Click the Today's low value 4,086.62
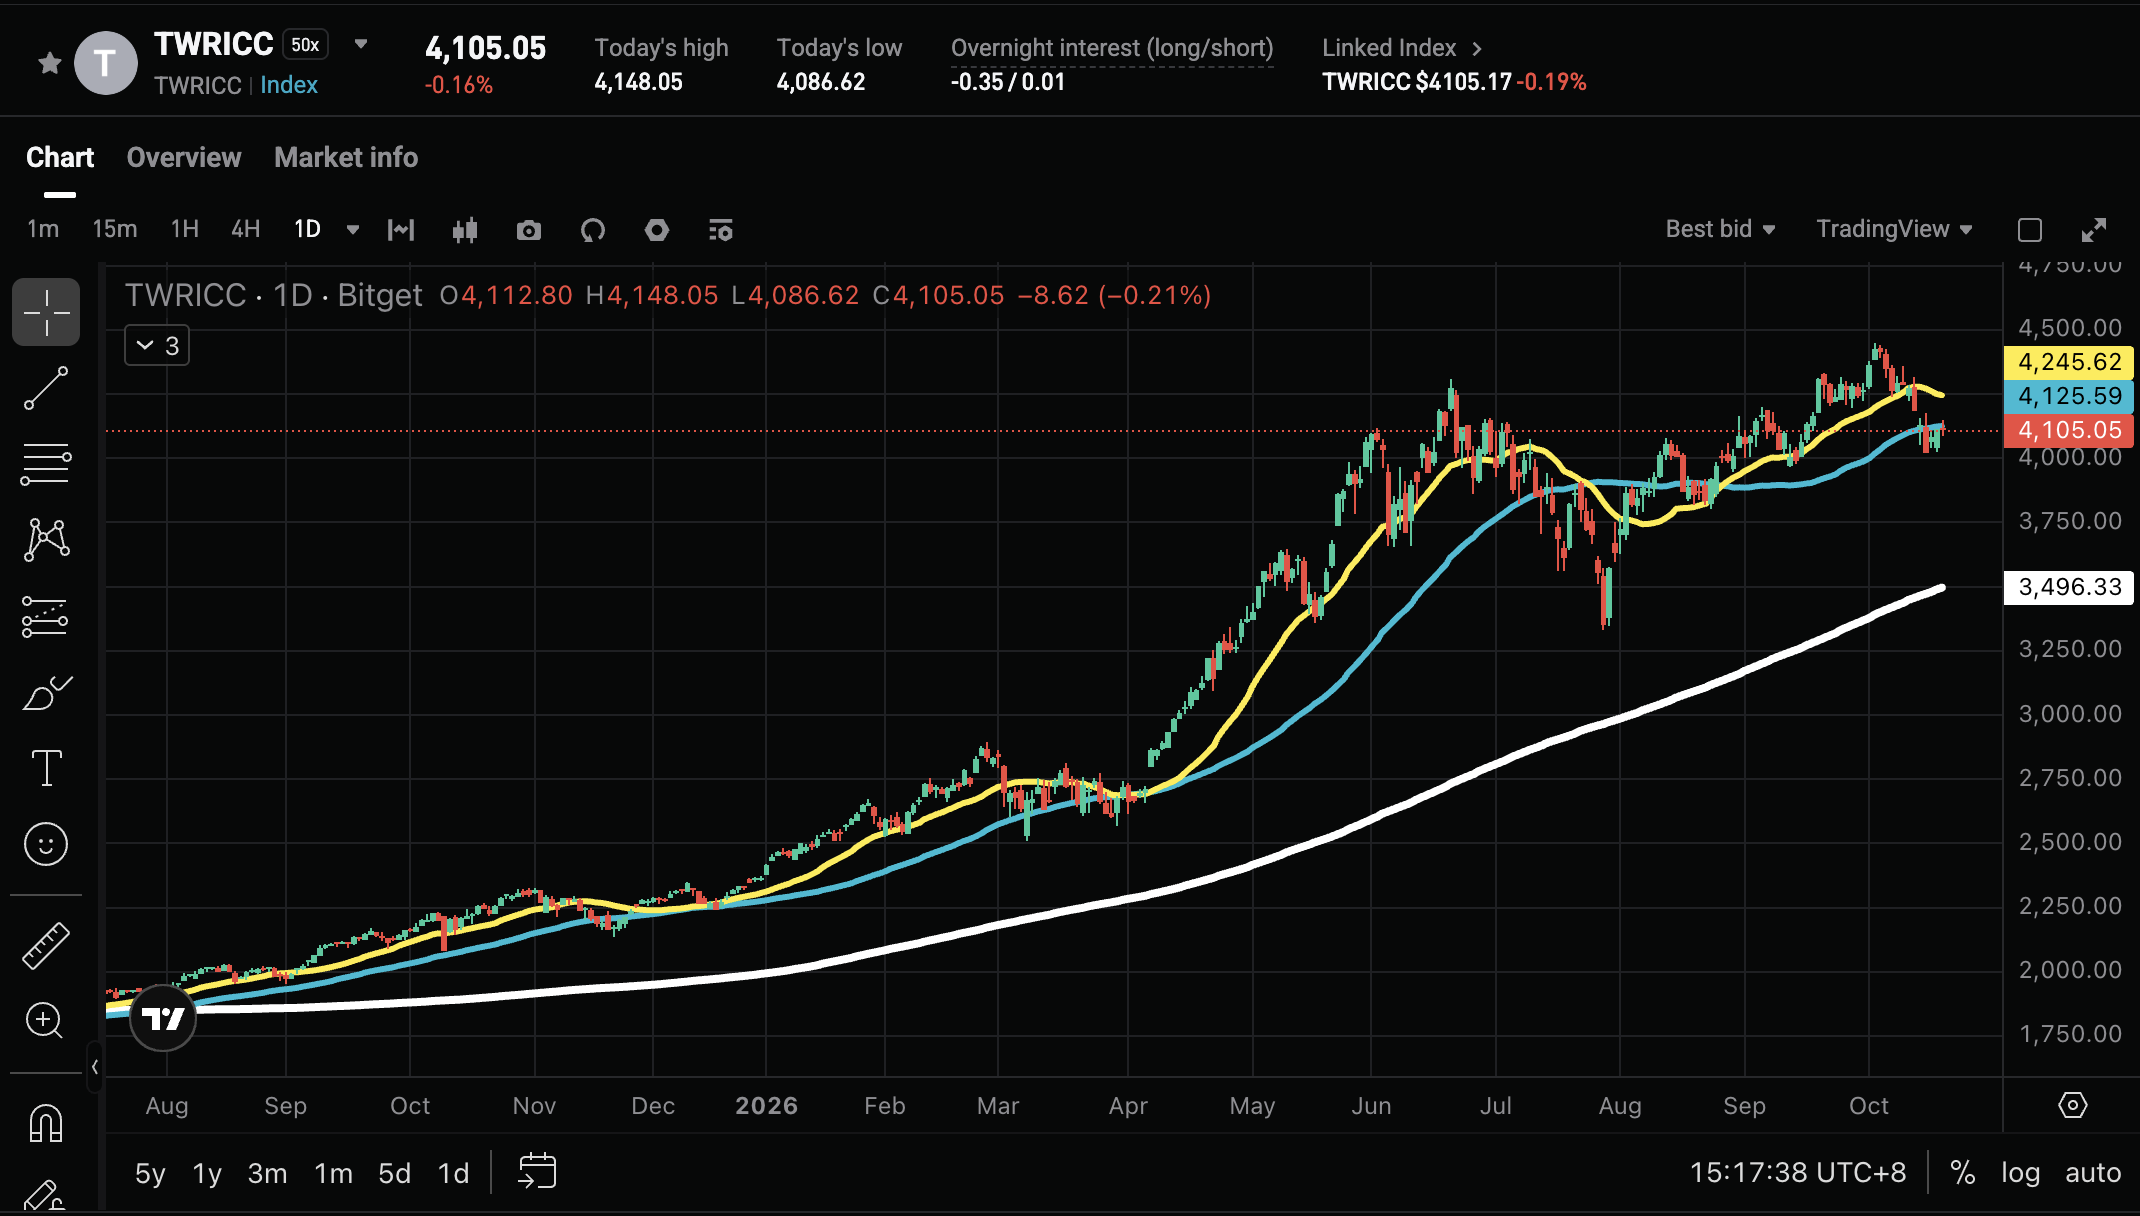Screen dimensions: 2140x1216 tap(821, 82)
